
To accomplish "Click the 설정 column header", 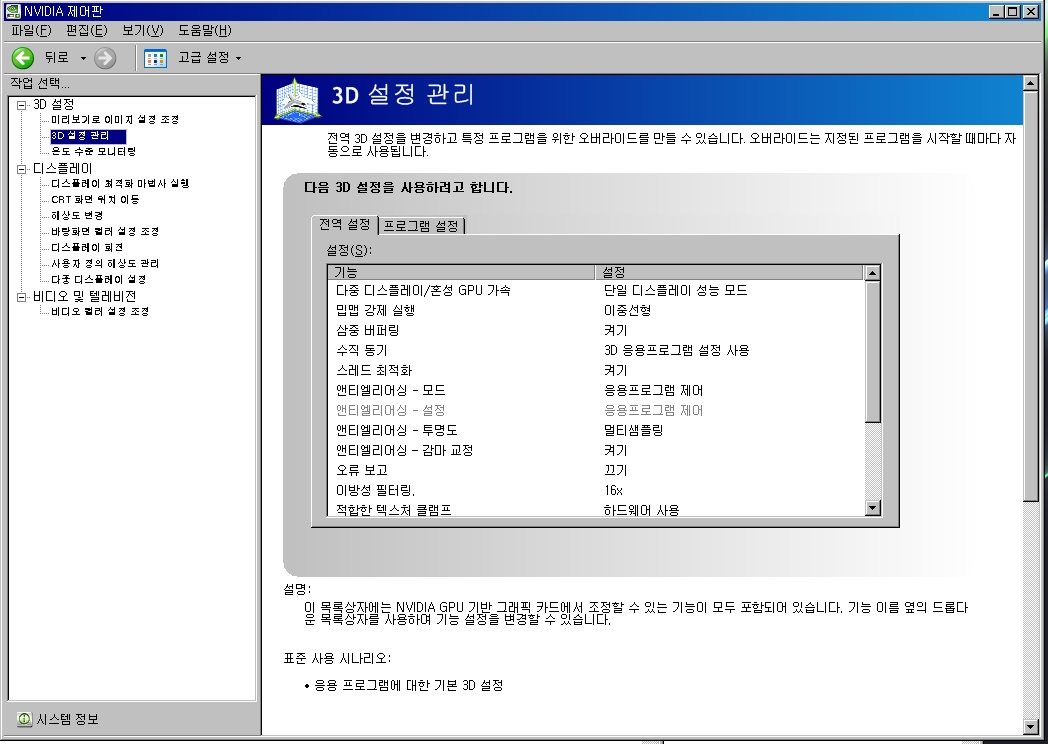I will [729, 272].
